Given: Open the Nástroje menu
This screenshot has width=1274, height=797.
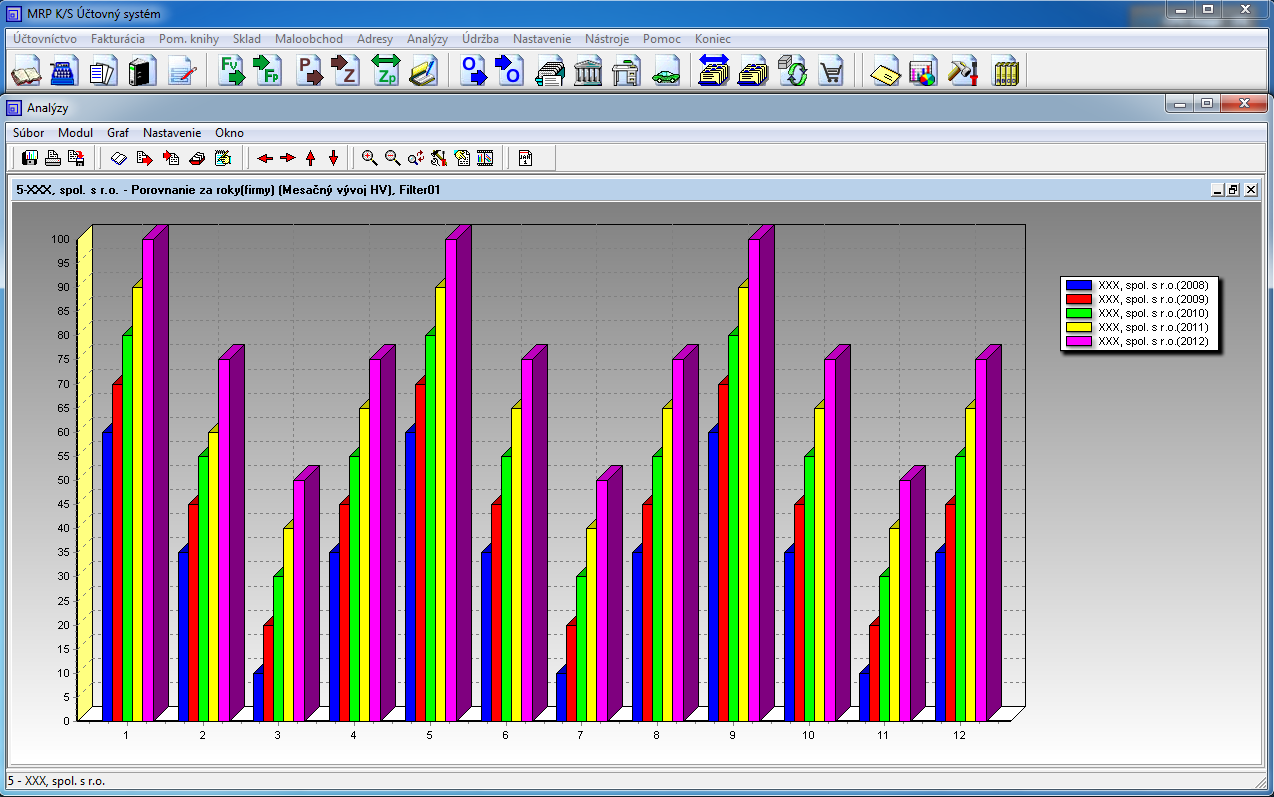Looking at the screenshot, I should tap(607, 39).
